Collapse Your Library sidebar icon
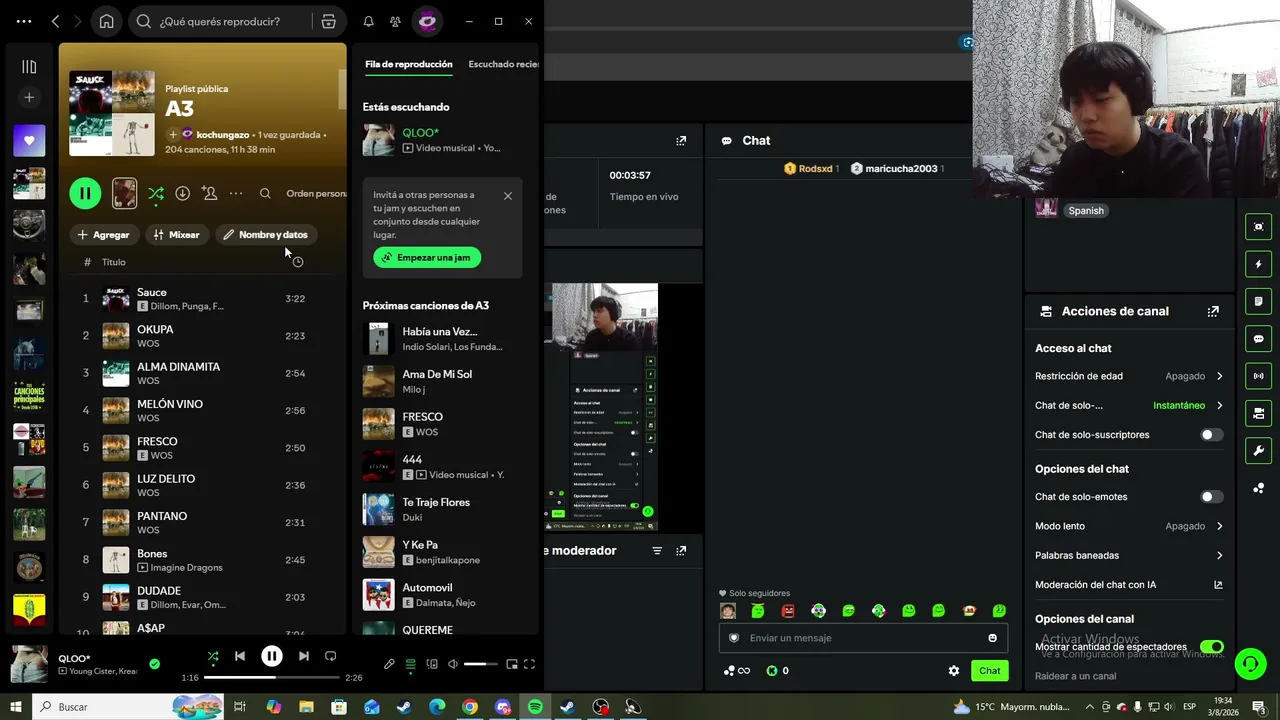Screen dimensions: 1280x720 pyautogui.click(x=29, y=67)
